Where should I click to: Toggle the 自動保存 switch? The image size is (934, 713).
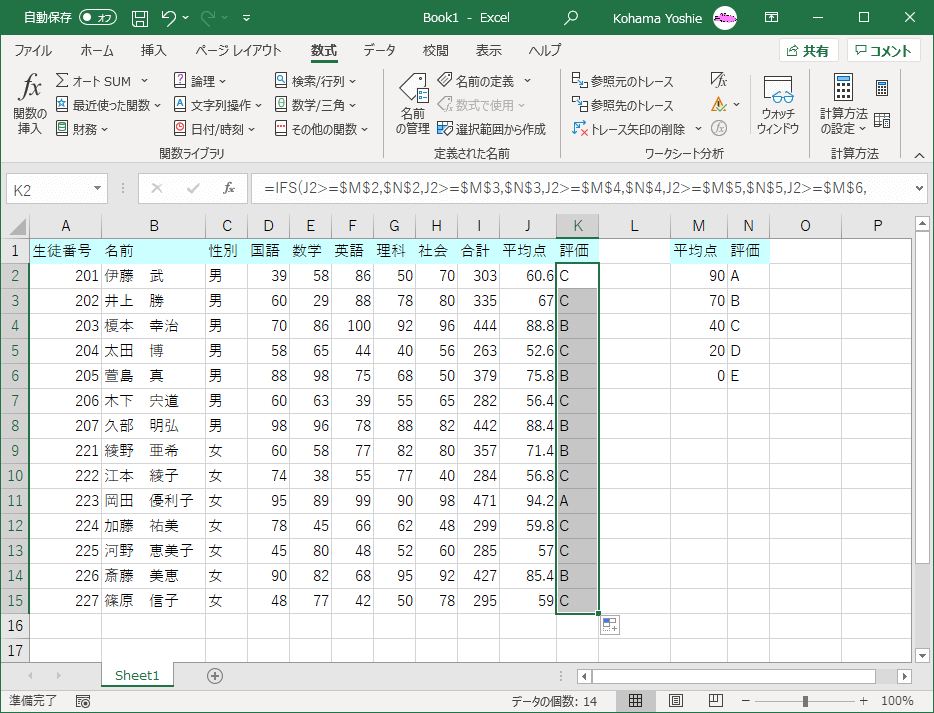pos(98,17)
